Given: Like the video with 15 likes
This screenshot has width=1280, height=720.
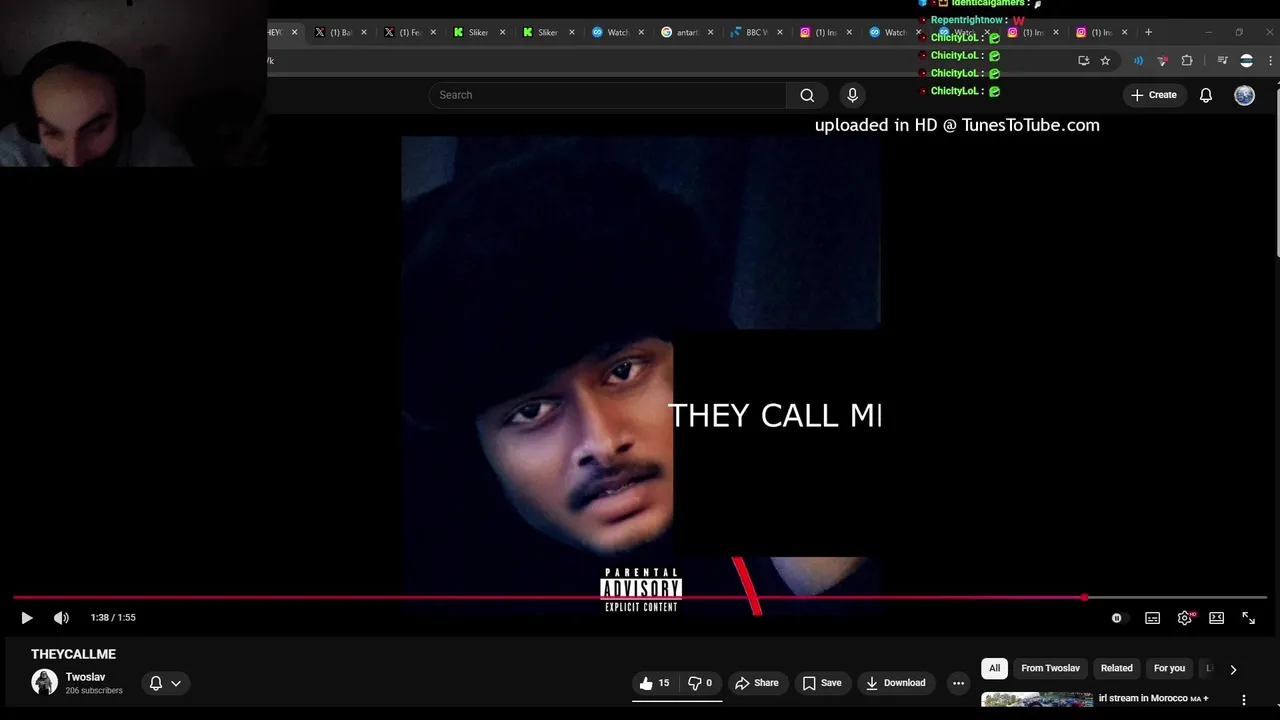Looking at the screenshot, I should [654, 683].
